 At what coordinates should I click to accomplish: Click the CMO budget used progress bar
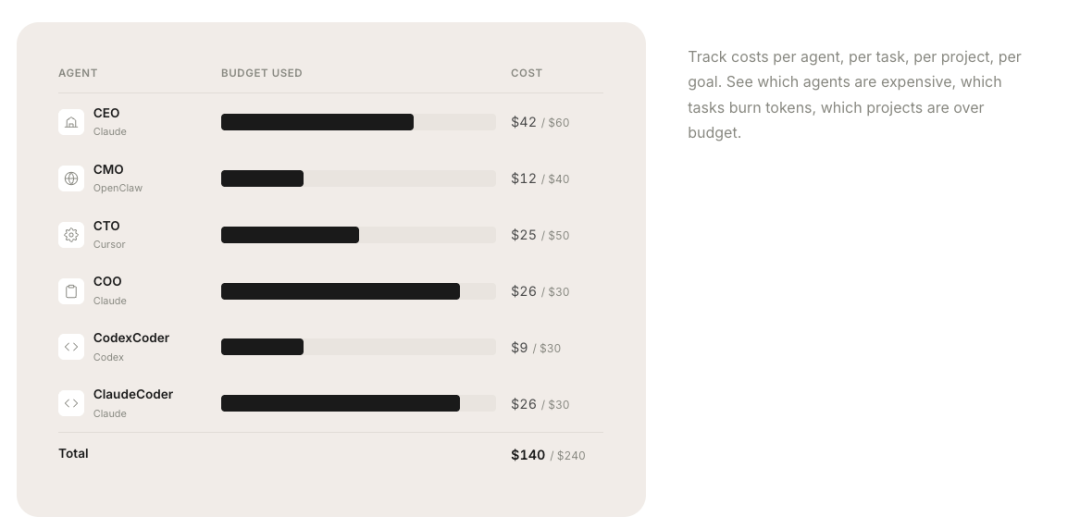(x=357, y=178)
